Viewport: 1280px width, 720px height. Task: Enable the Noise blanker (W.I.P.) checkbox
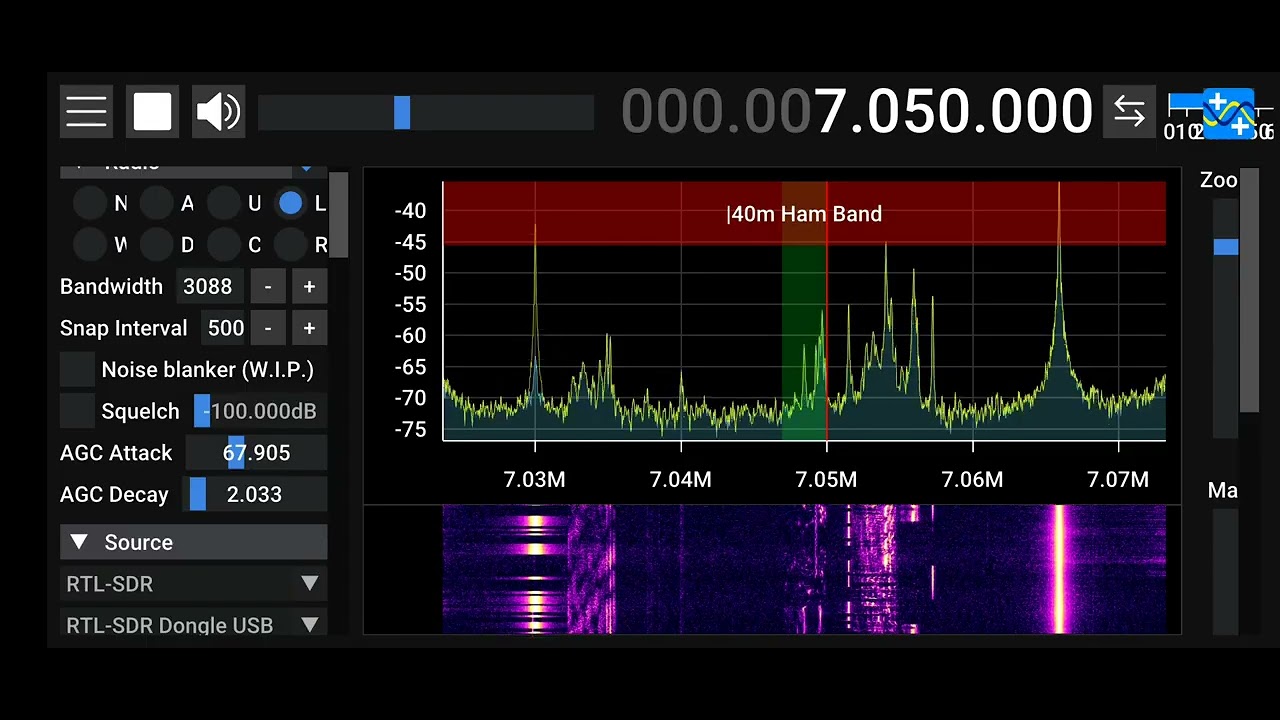tap(77, 370)
